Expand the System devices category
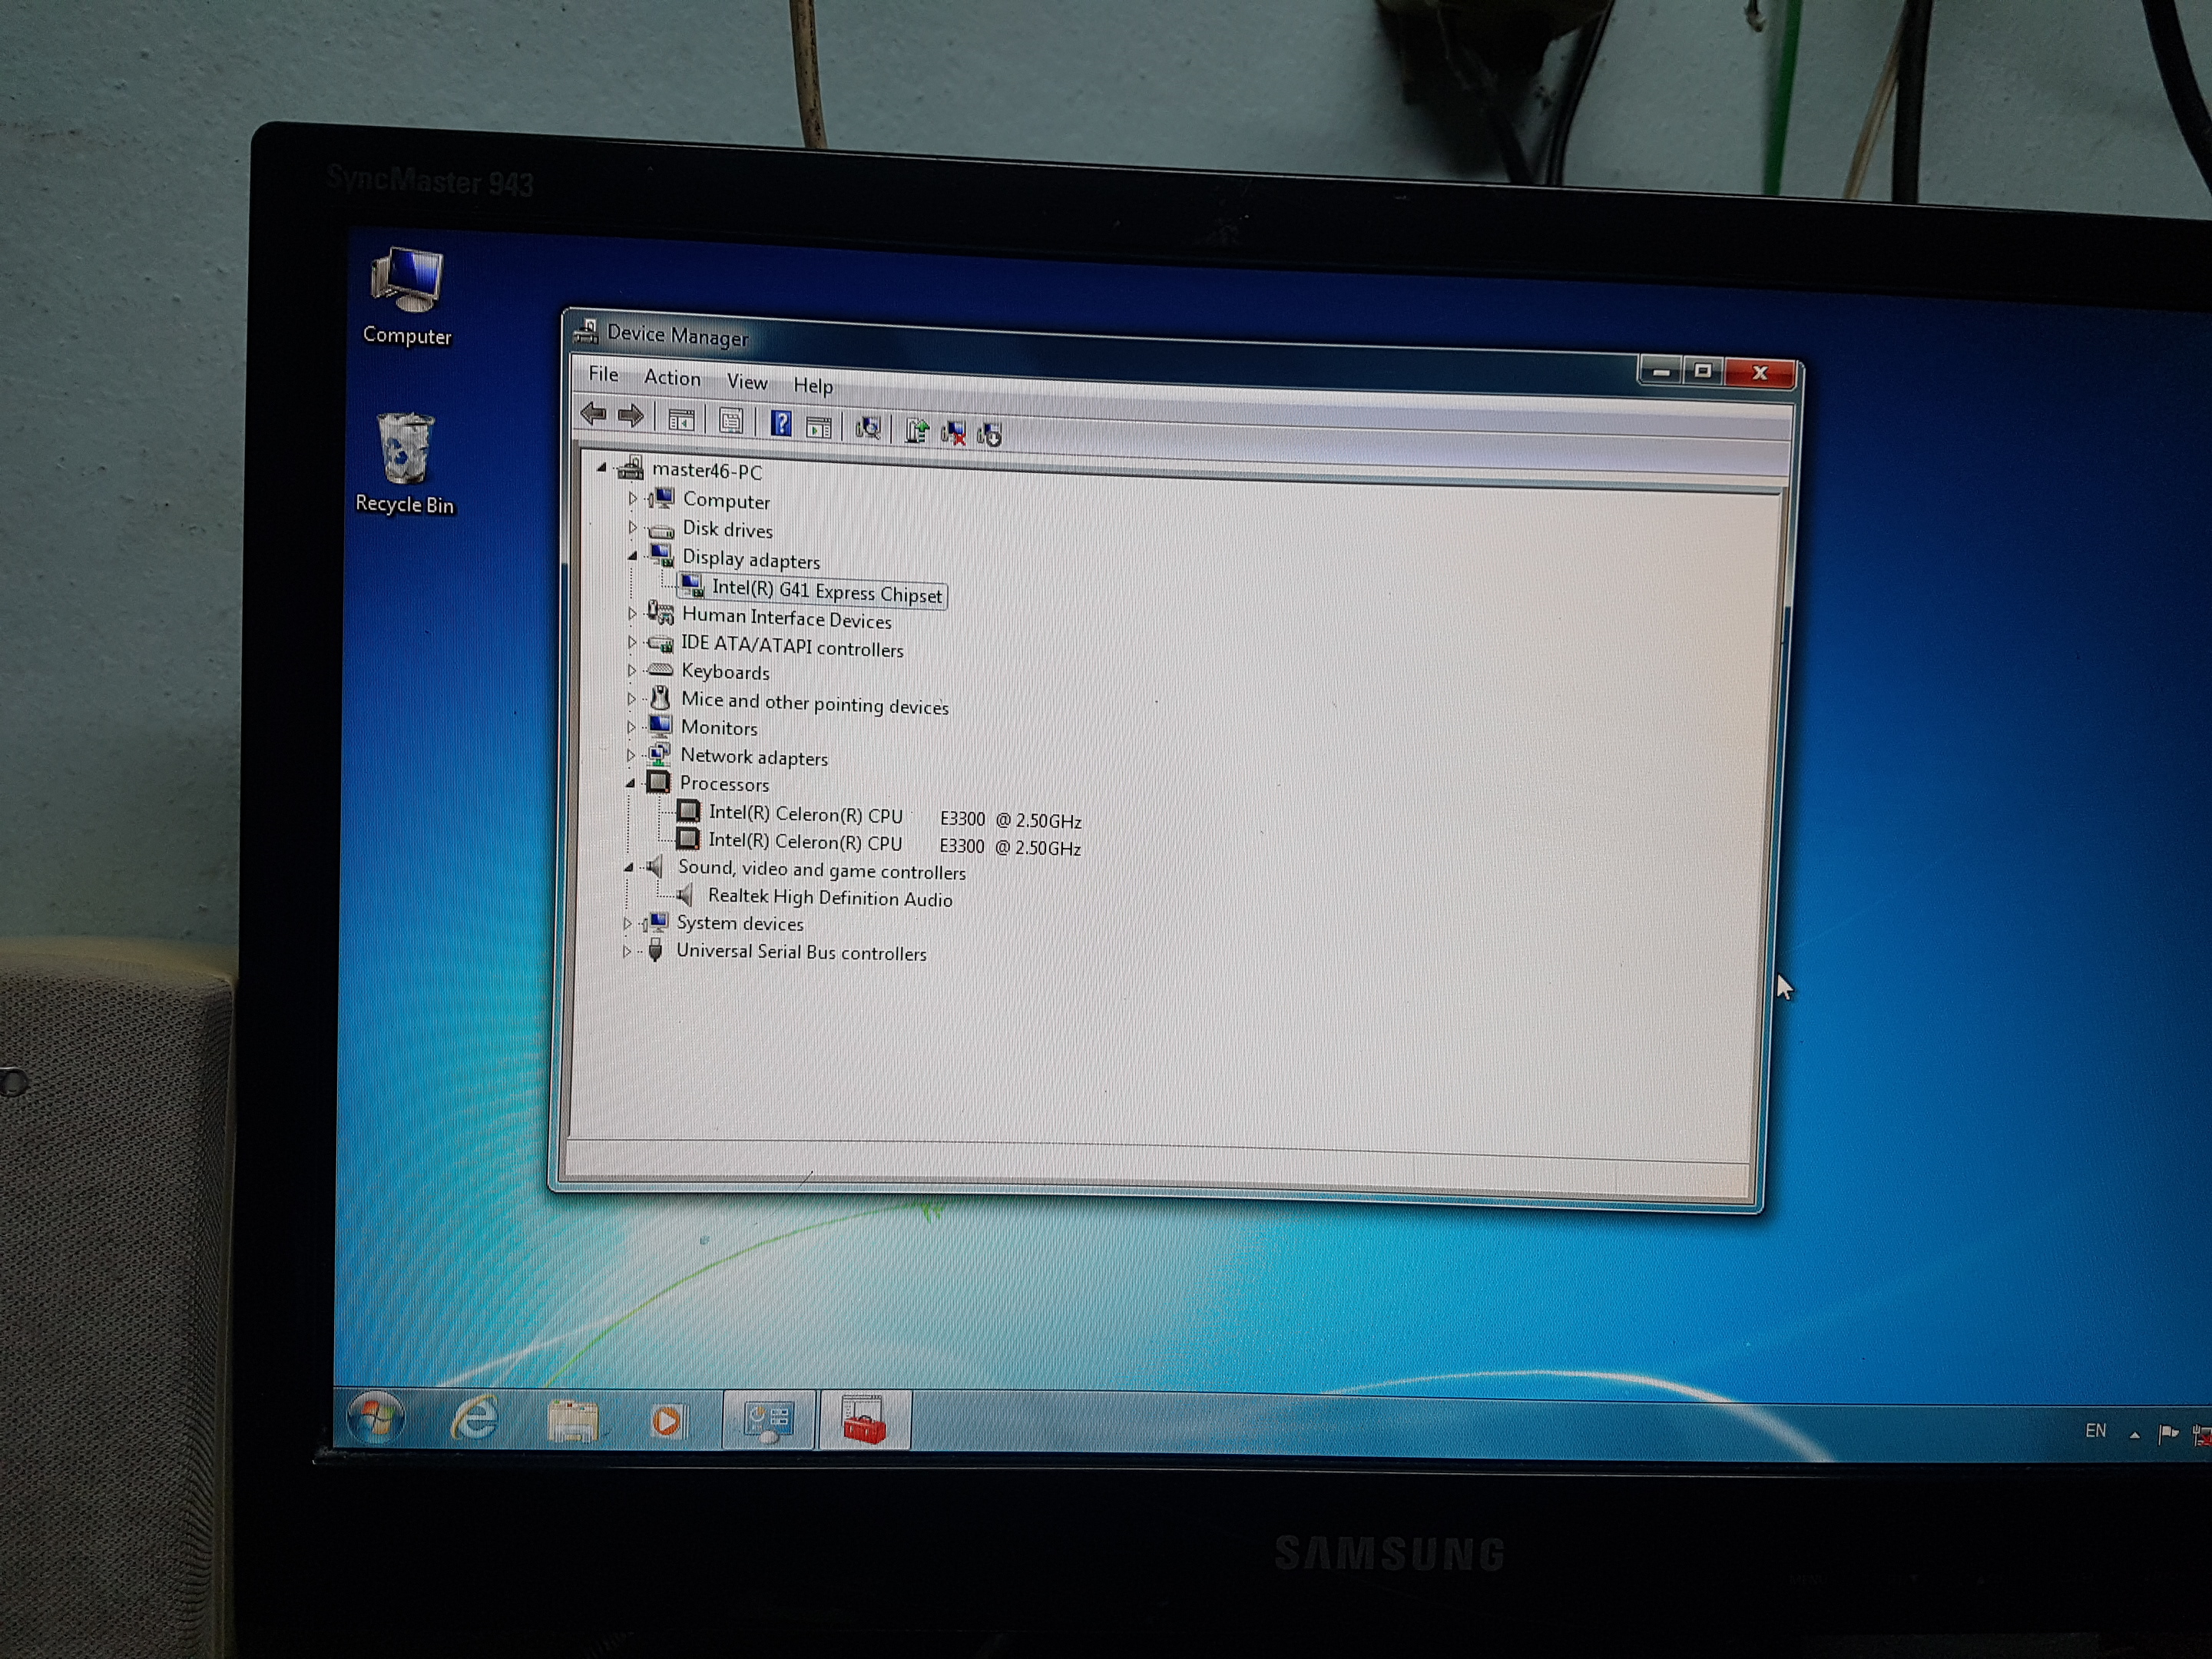2212x1659 pixels. click(x=627, y=923)
